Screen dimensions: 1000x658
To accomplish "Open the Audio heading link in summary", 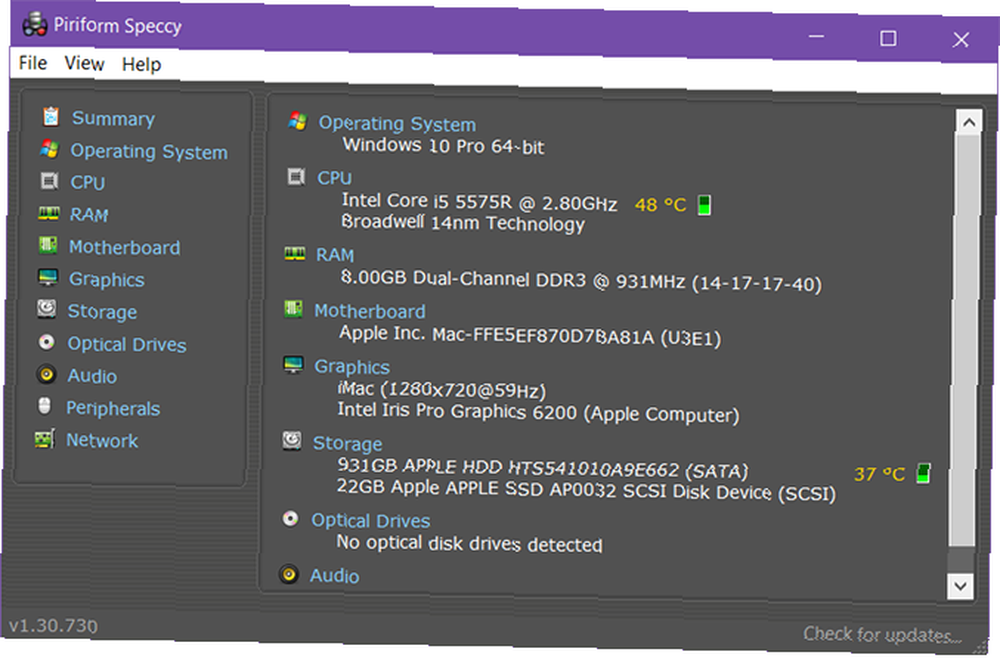I will click(335, 576).
